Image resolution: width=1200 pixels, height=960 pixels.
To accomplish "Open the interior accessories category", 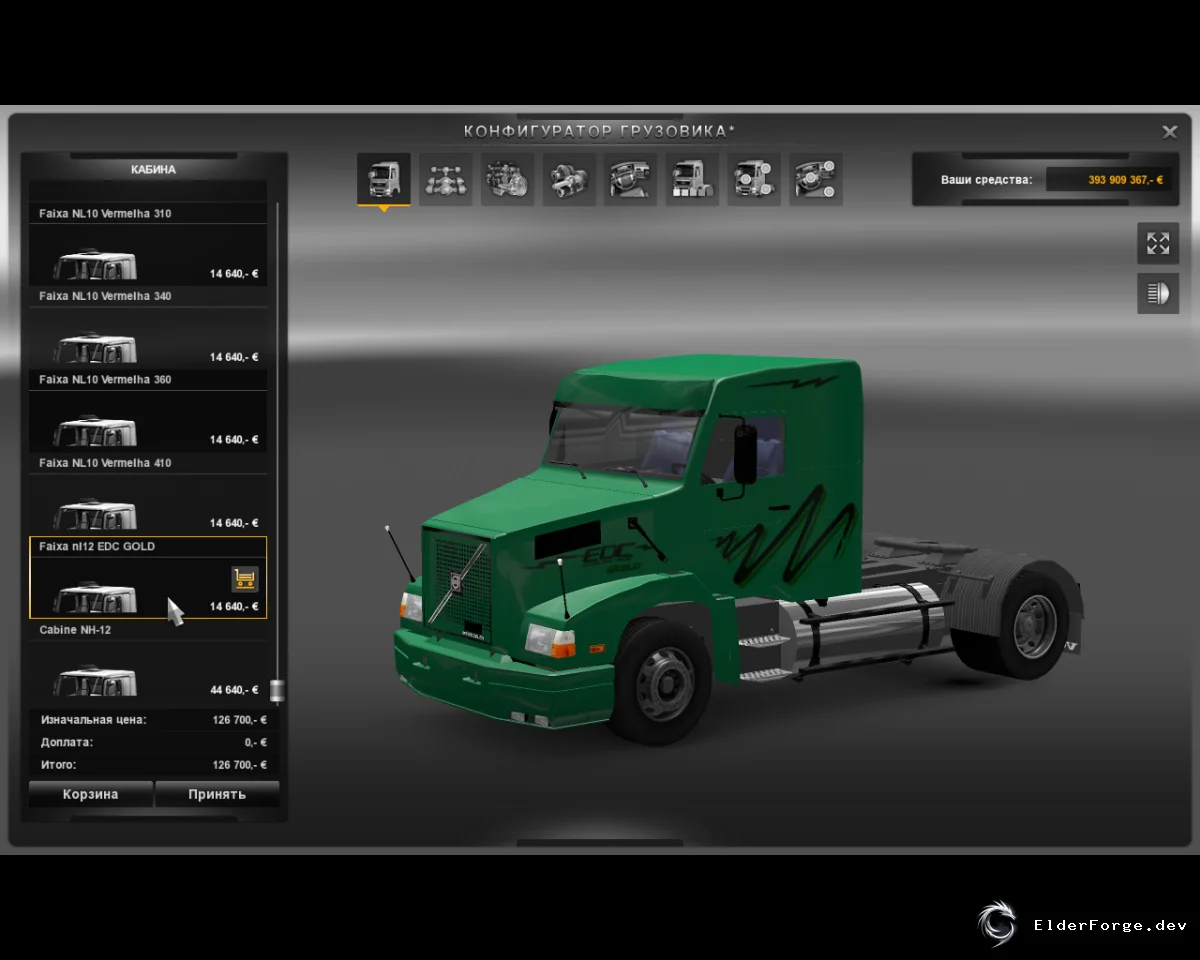I will (x=816, y=179).
